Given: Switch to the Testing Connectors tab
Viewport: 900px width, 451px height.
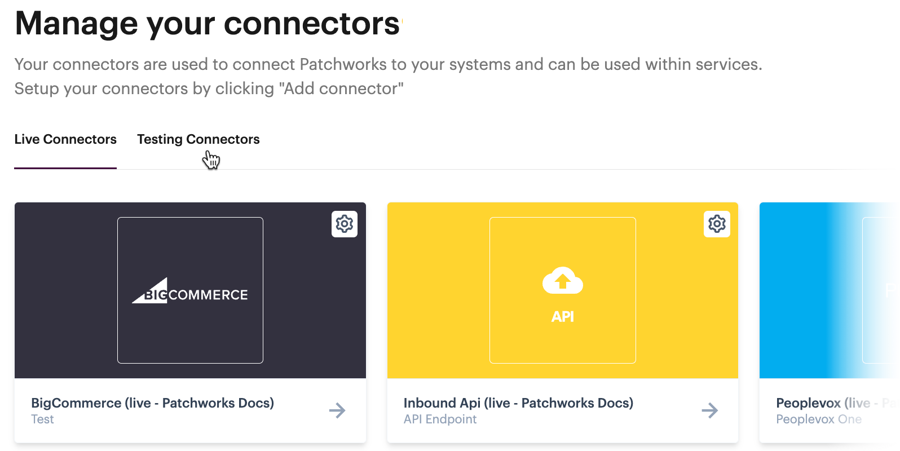Looking at the screenshot, I should [198, 140].
